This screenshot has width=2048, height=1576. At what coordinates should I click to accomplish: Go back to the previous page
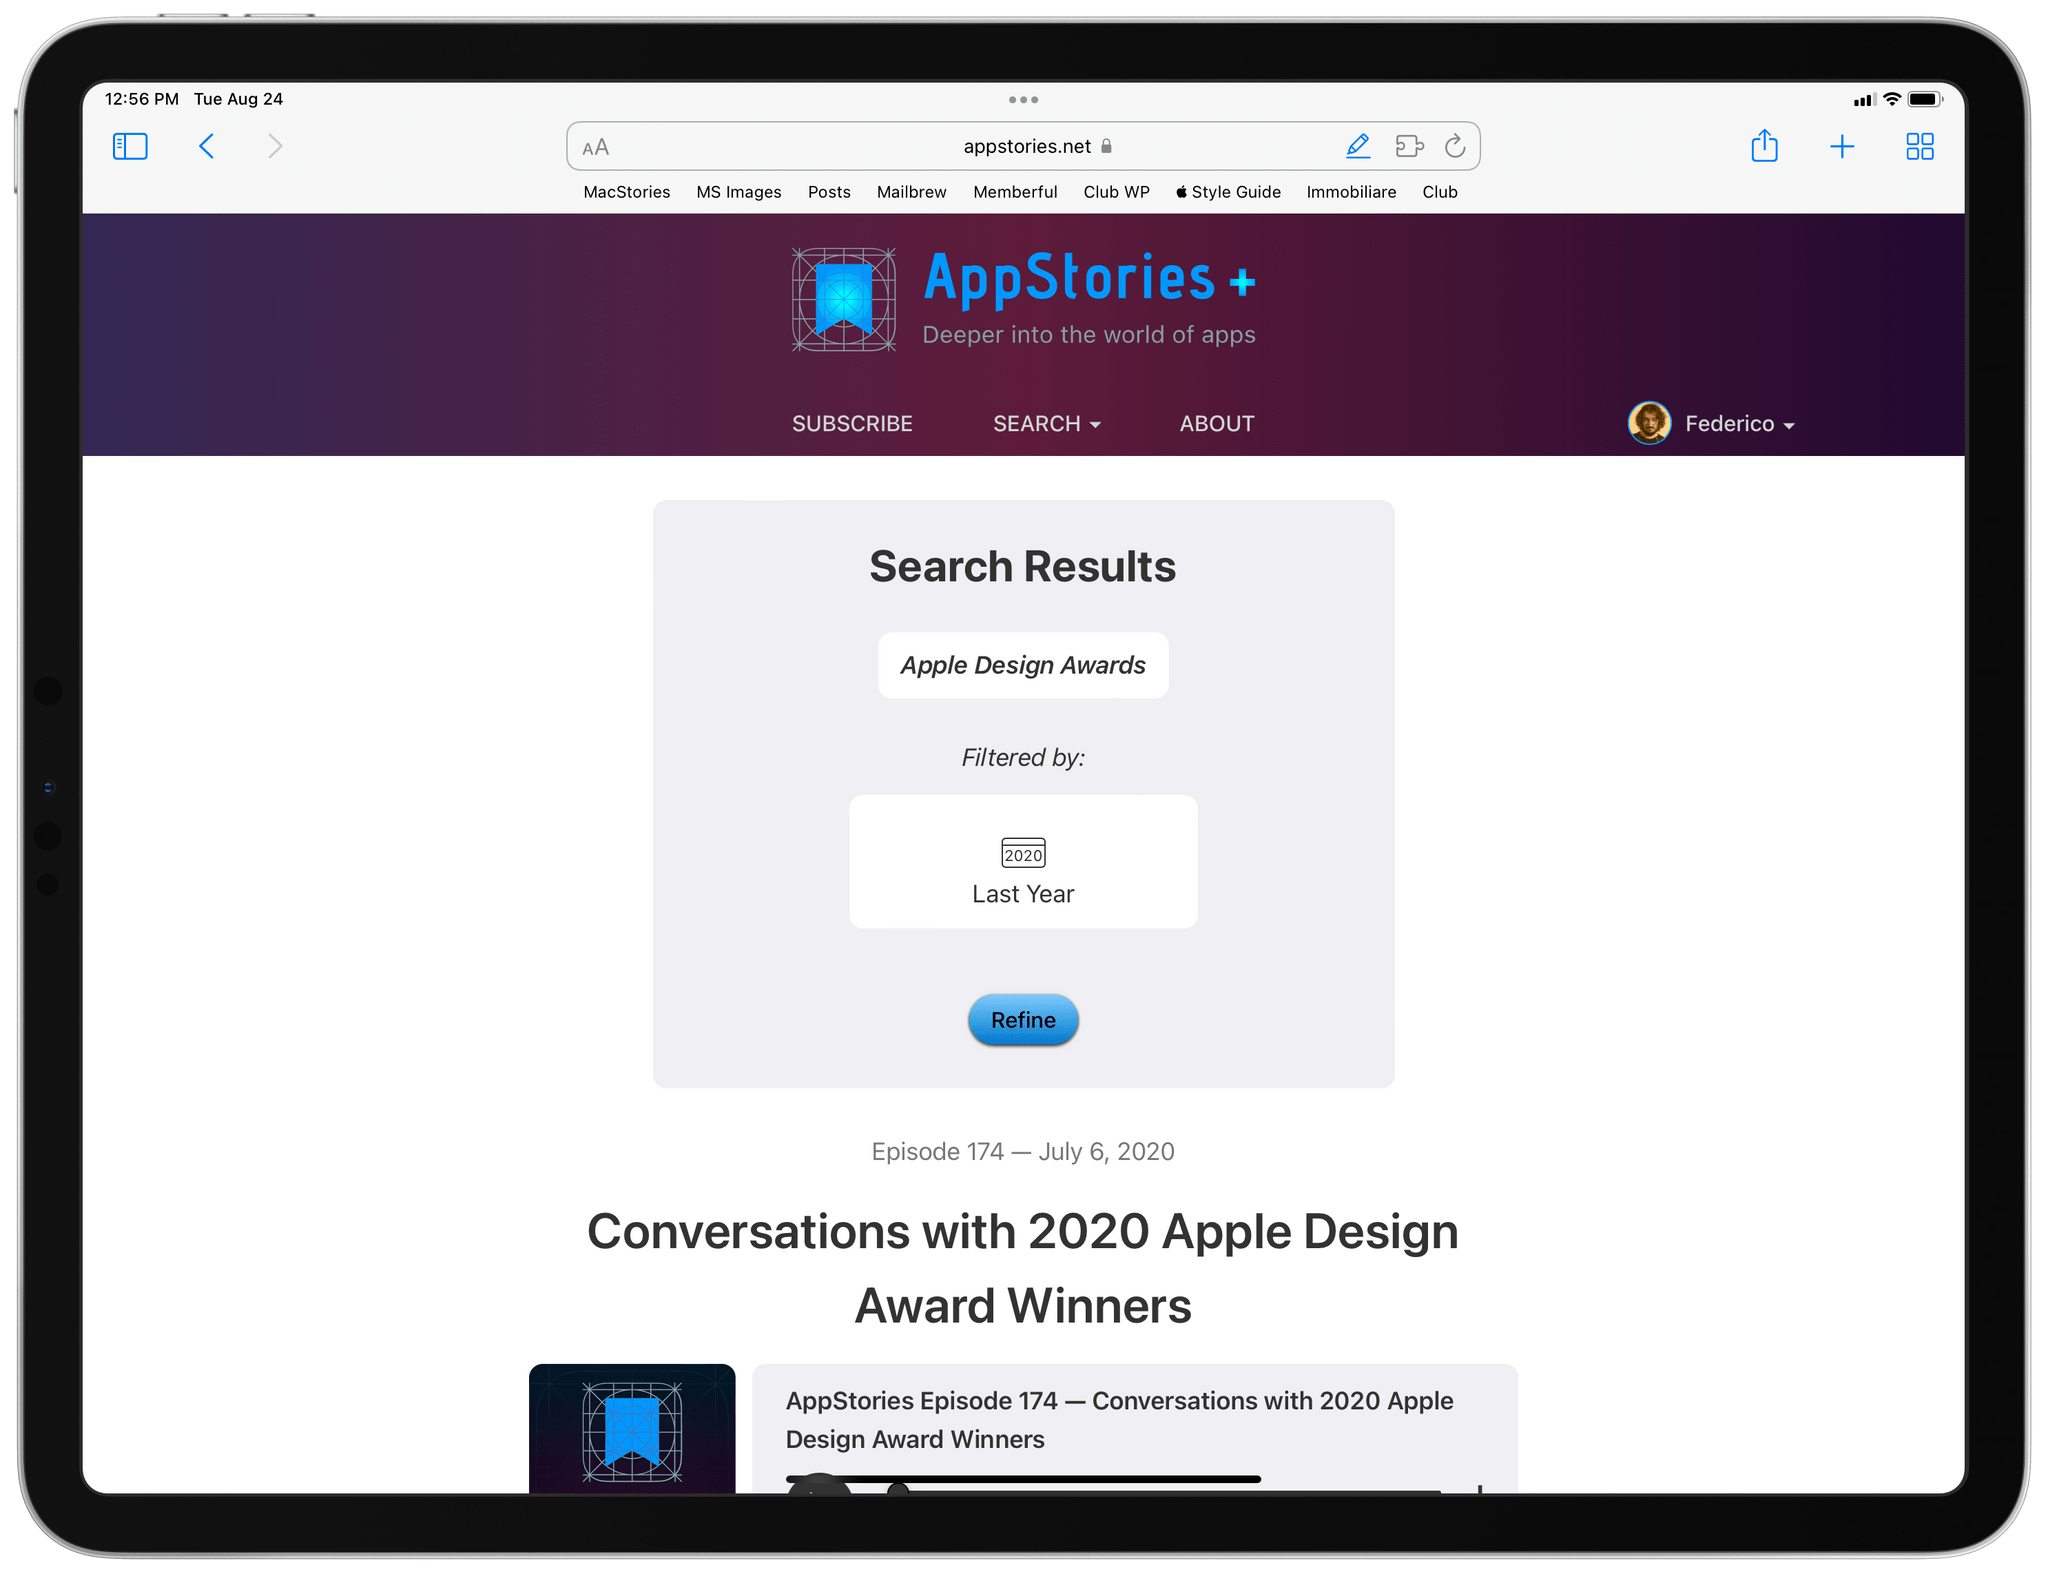pyautogui.click(x=207, y=147)
